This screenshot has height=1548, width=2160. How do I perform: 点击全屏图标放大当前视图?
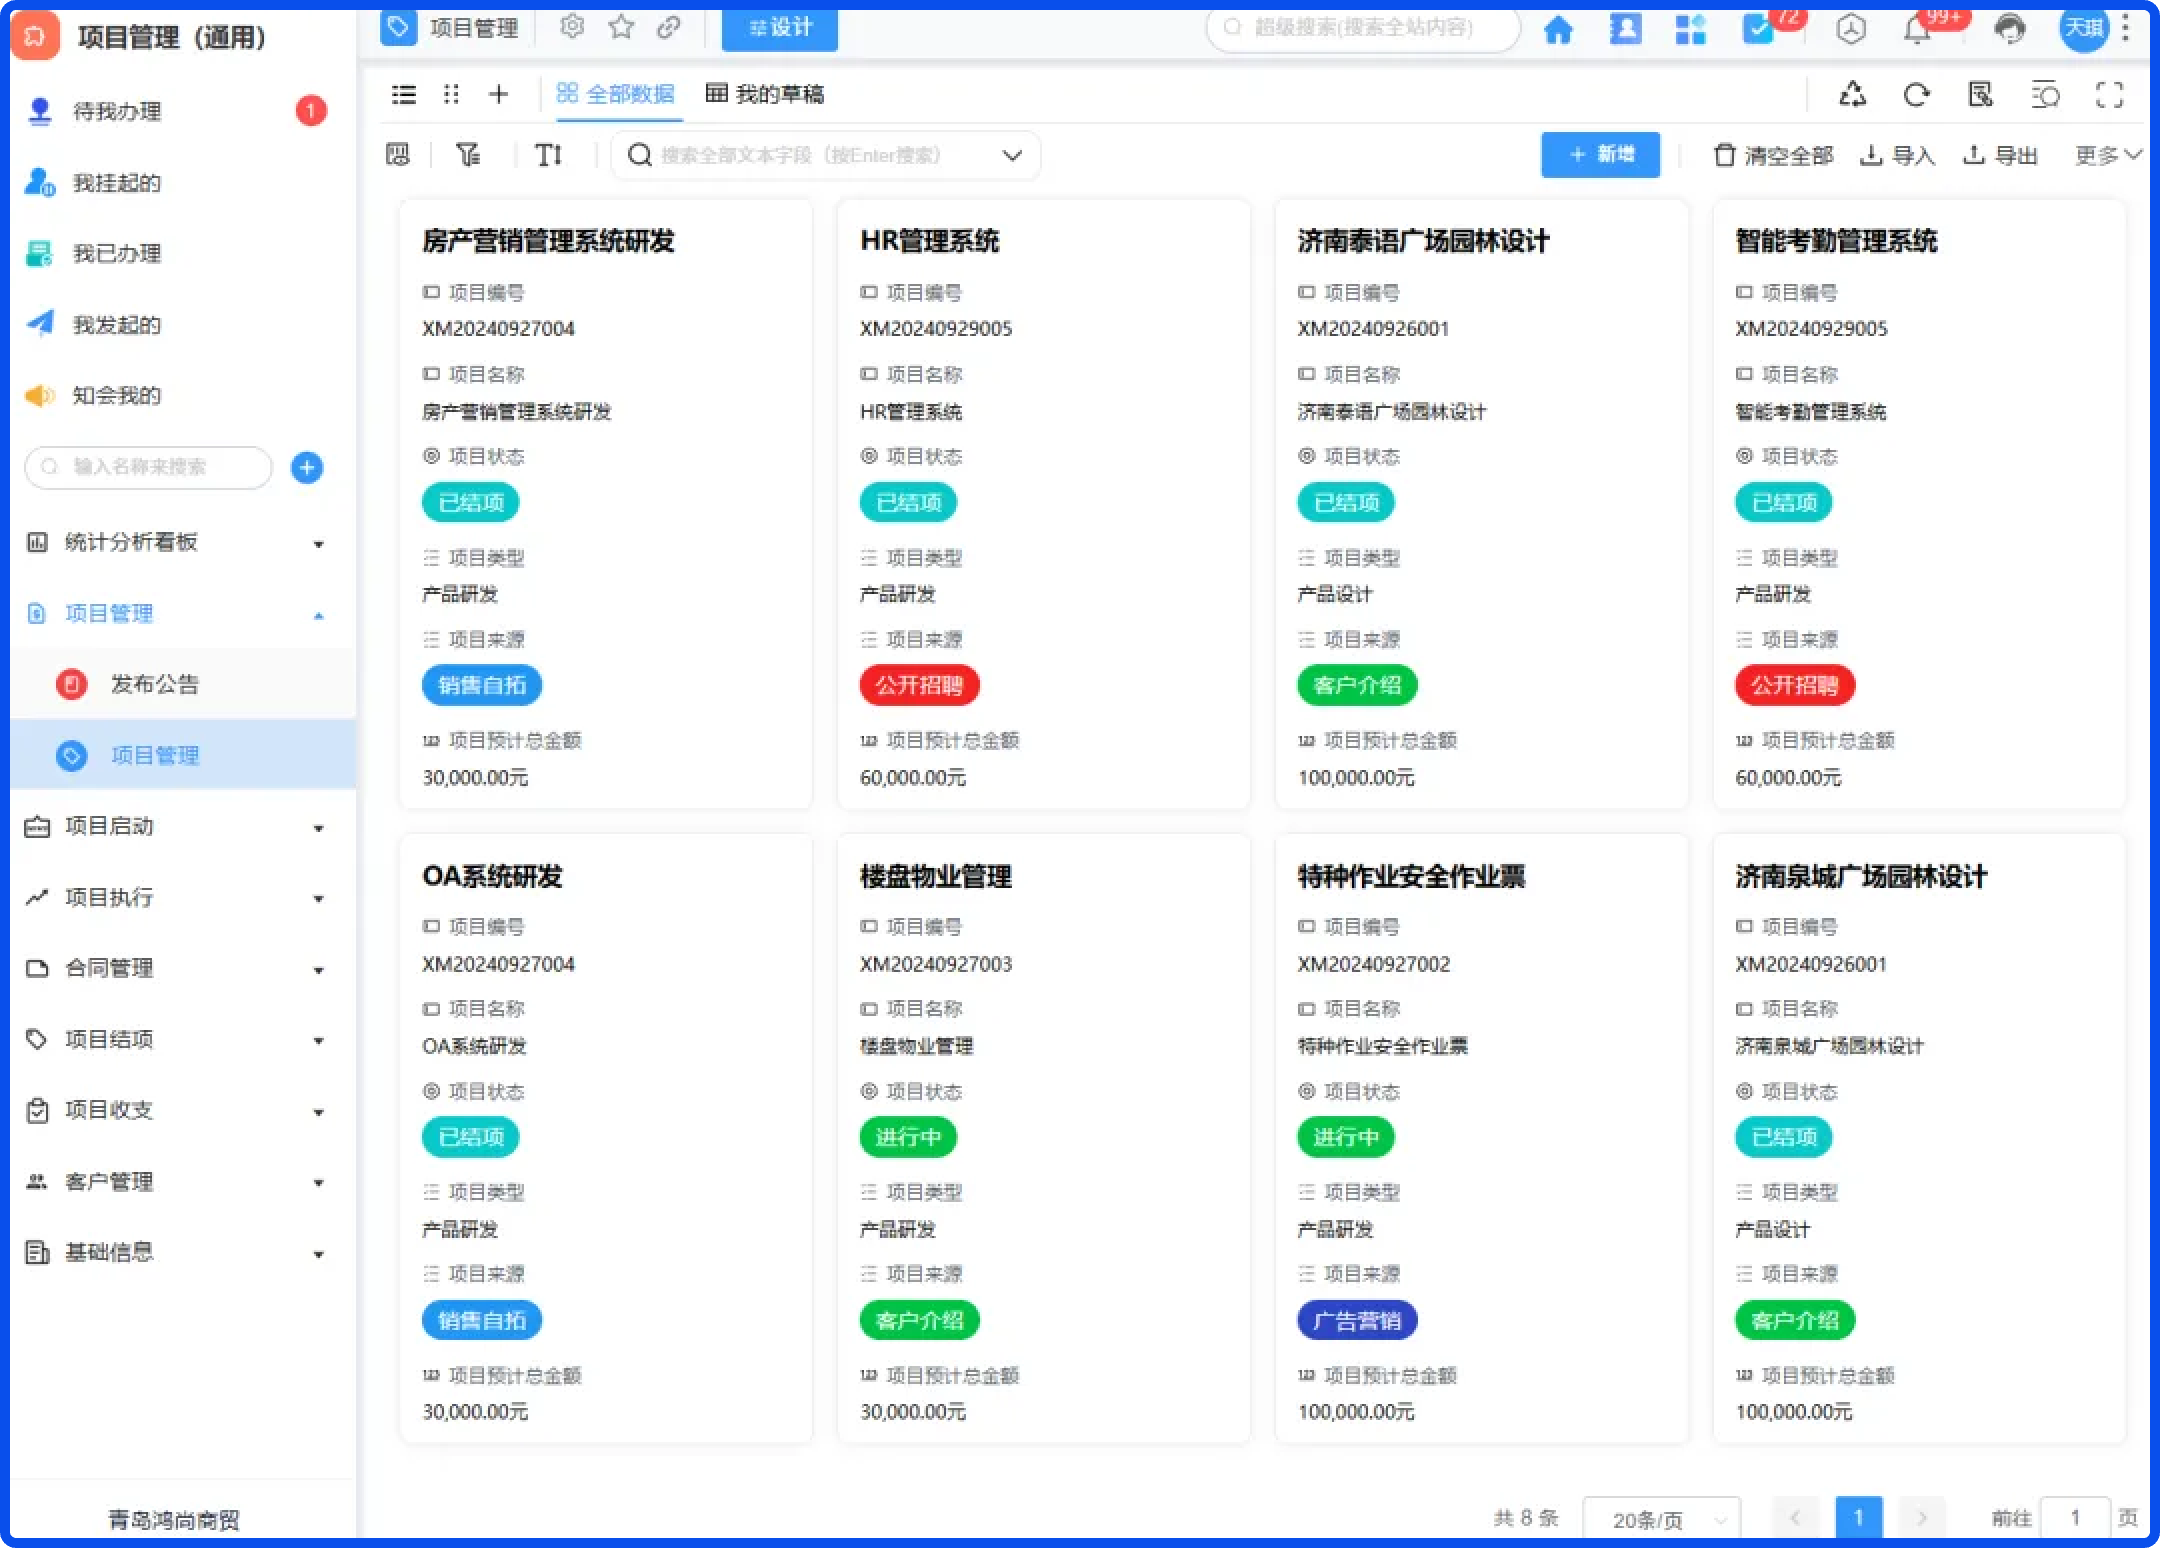click(2111, 95)
